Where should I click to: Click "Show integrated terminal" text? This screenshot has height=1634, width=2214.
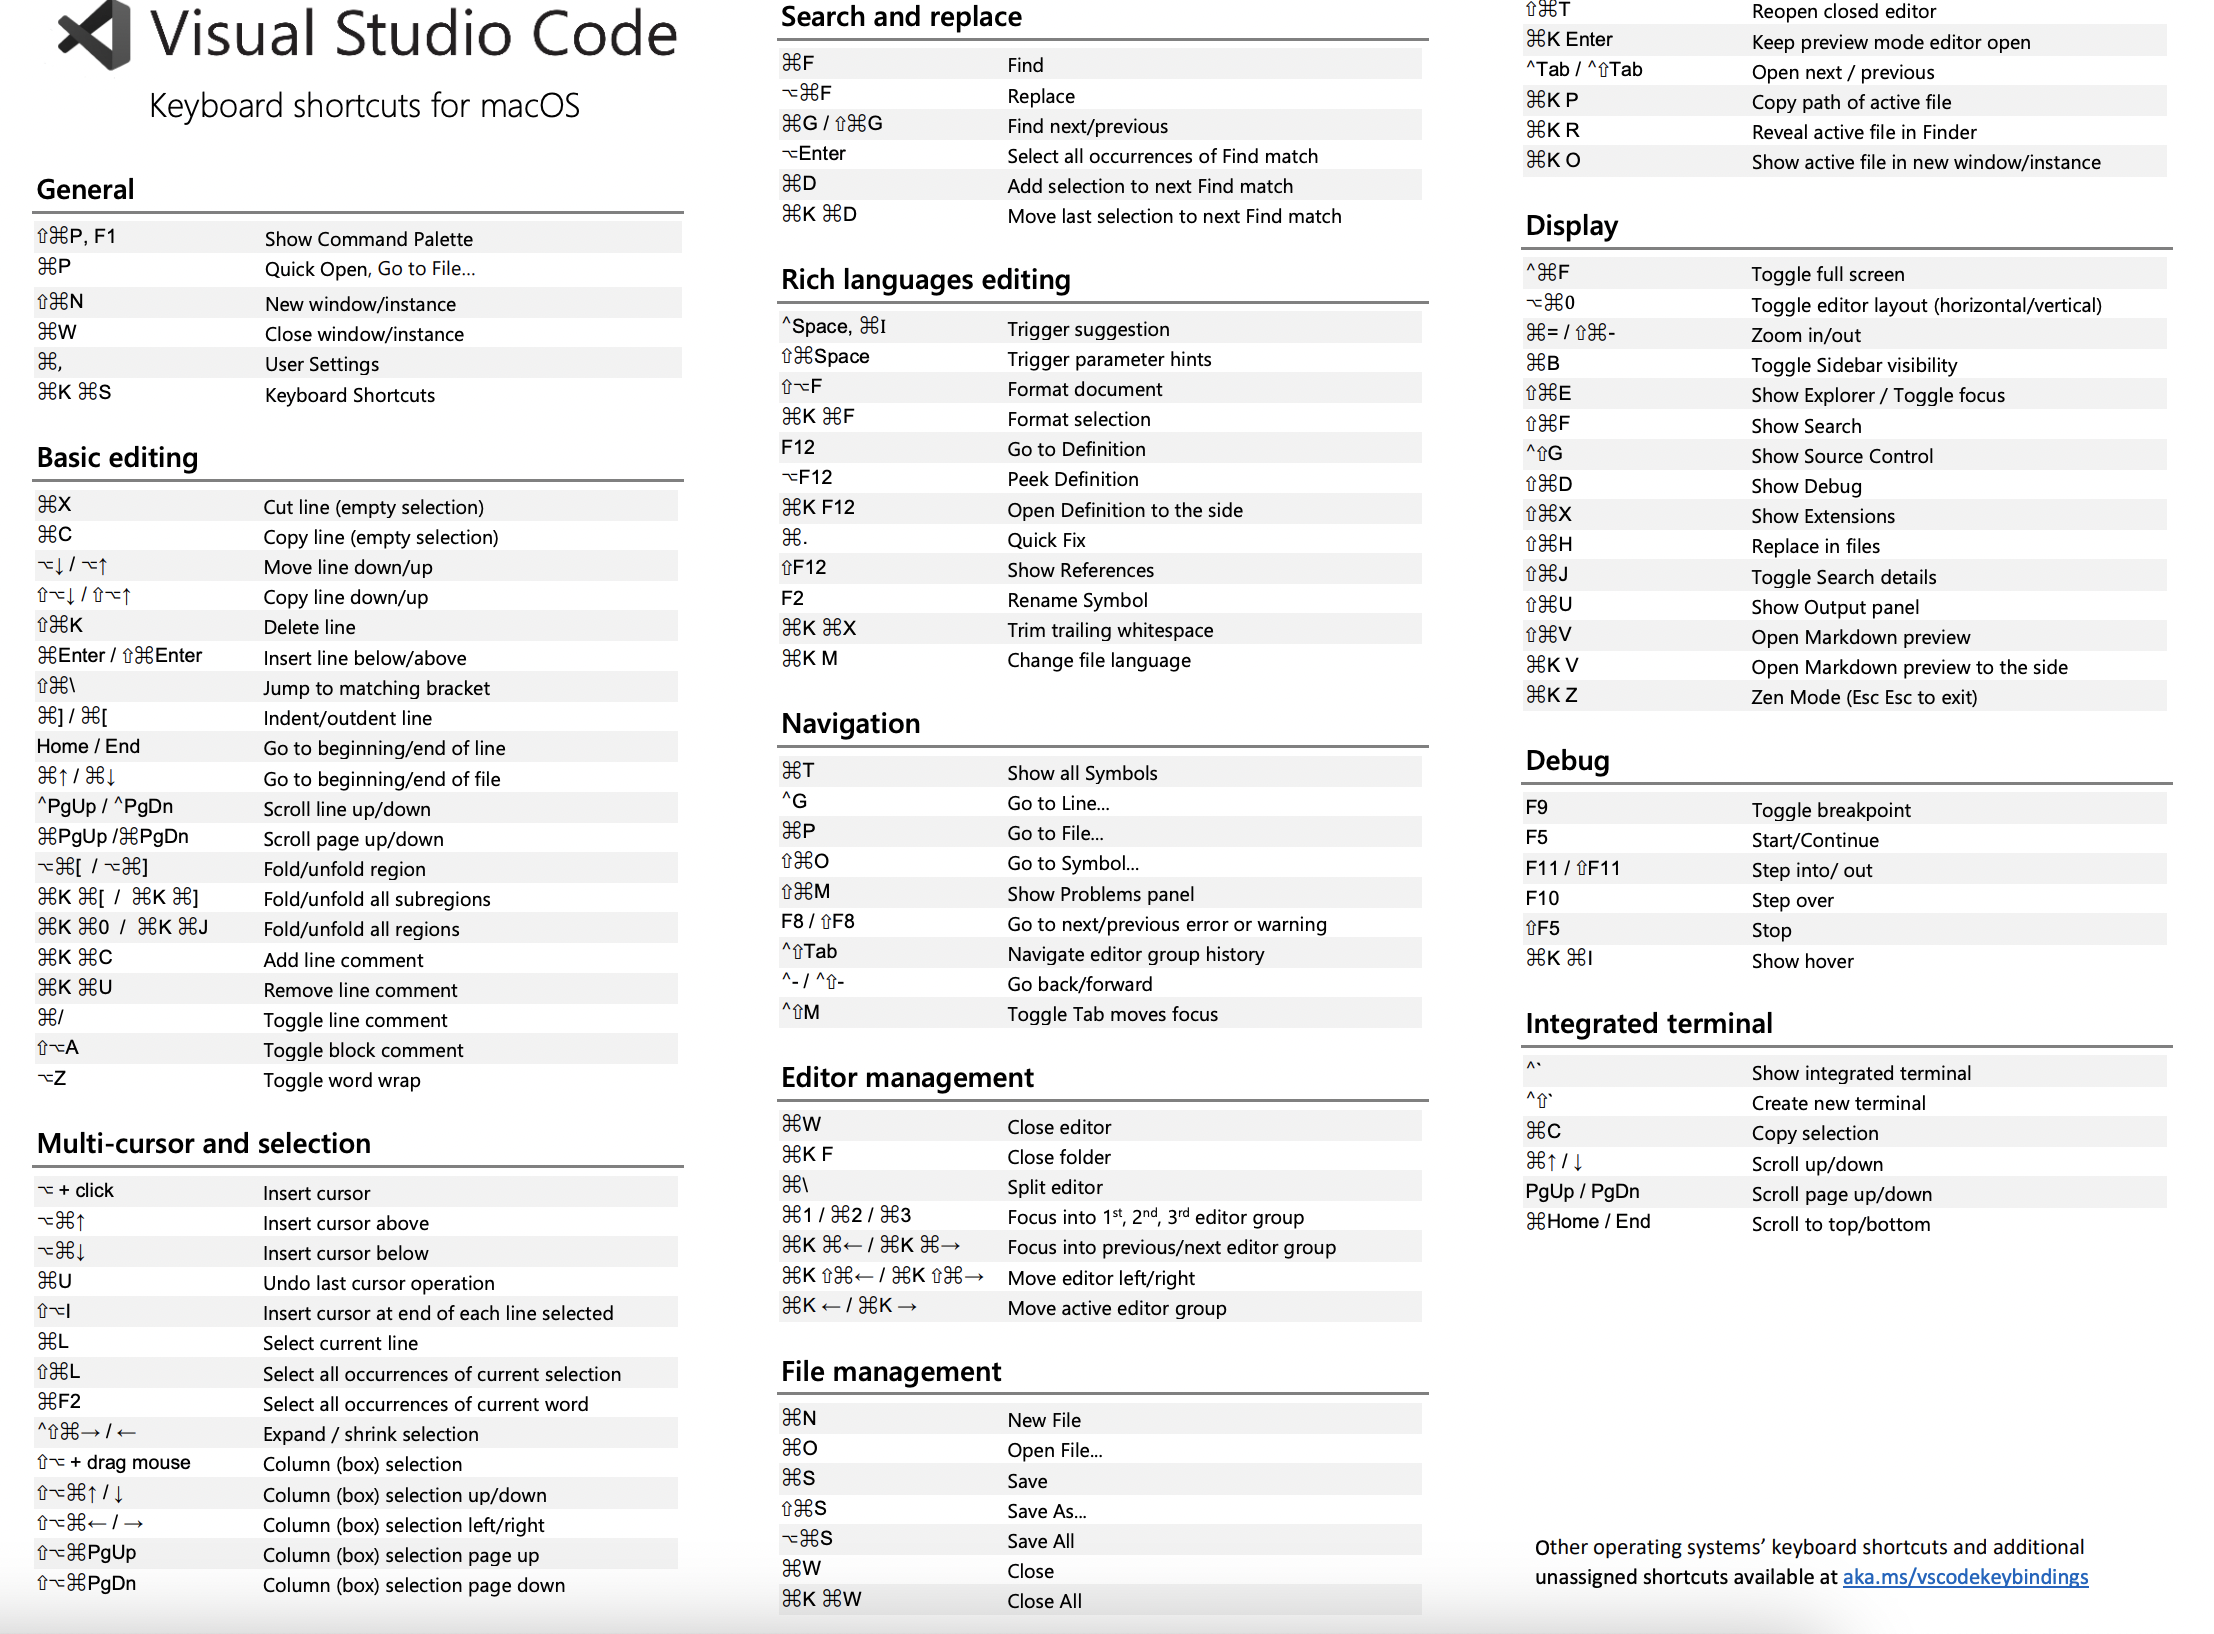tap(1861, 1073)
